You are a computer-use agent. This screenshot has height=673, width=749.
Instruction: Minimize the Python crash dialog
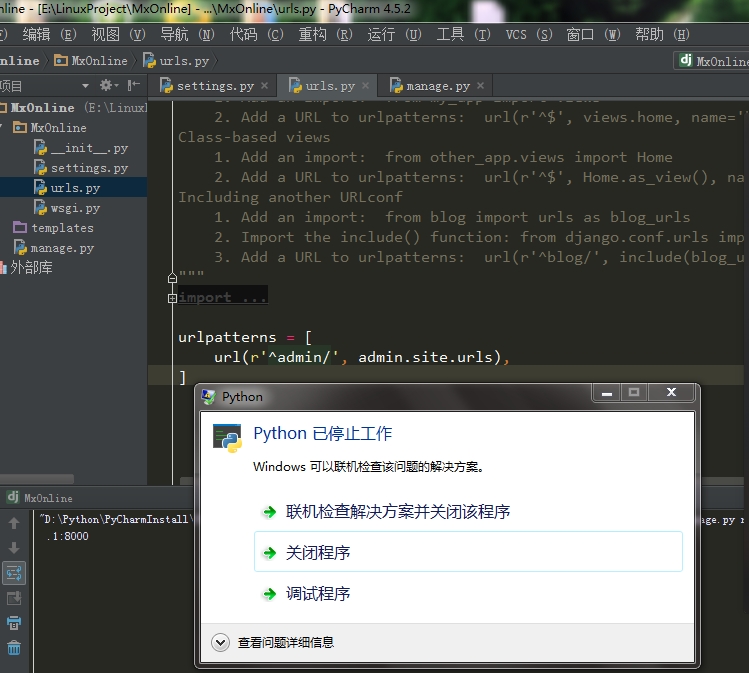(607, 393)
